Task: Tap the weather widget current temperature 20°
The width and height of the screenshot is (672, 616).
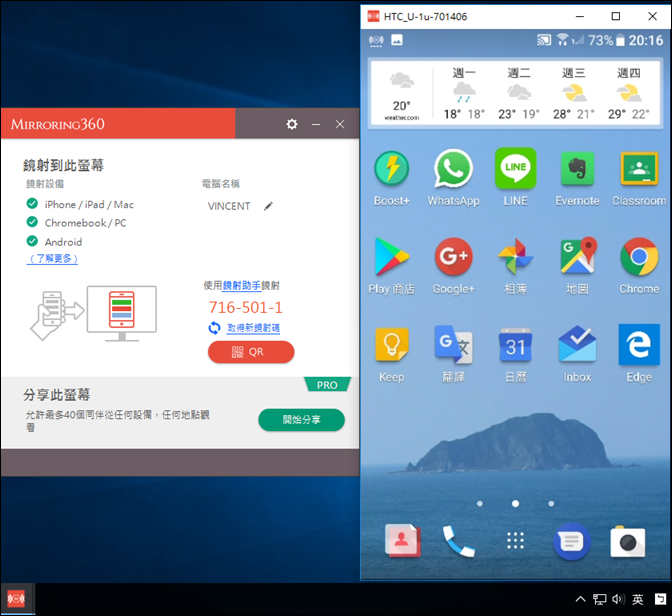Action: [x=402, y=106]
